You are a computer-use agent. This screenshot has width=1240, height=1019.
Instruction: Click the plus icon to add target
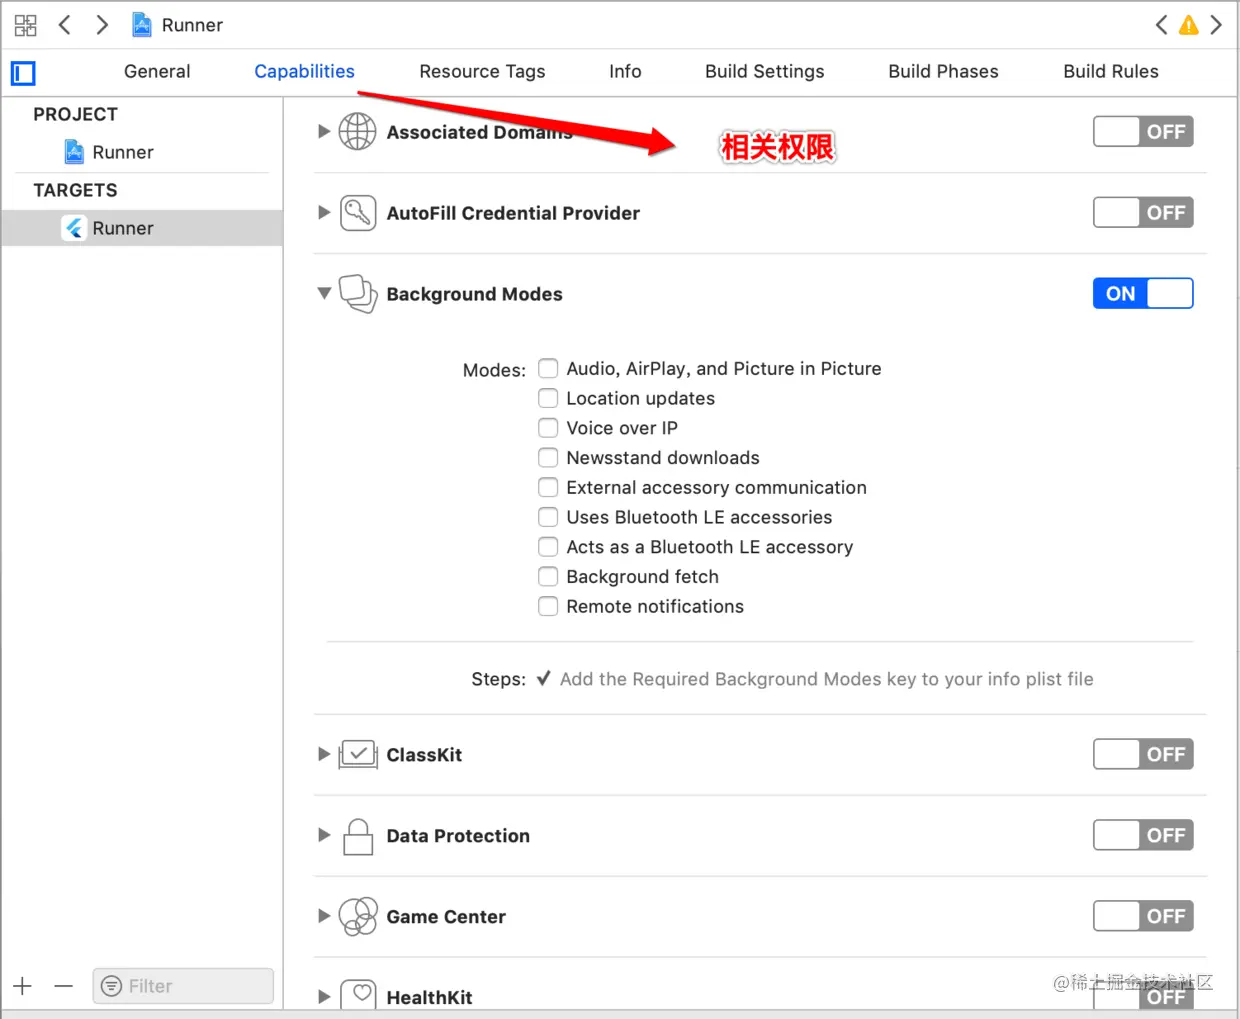click(23, 986)
